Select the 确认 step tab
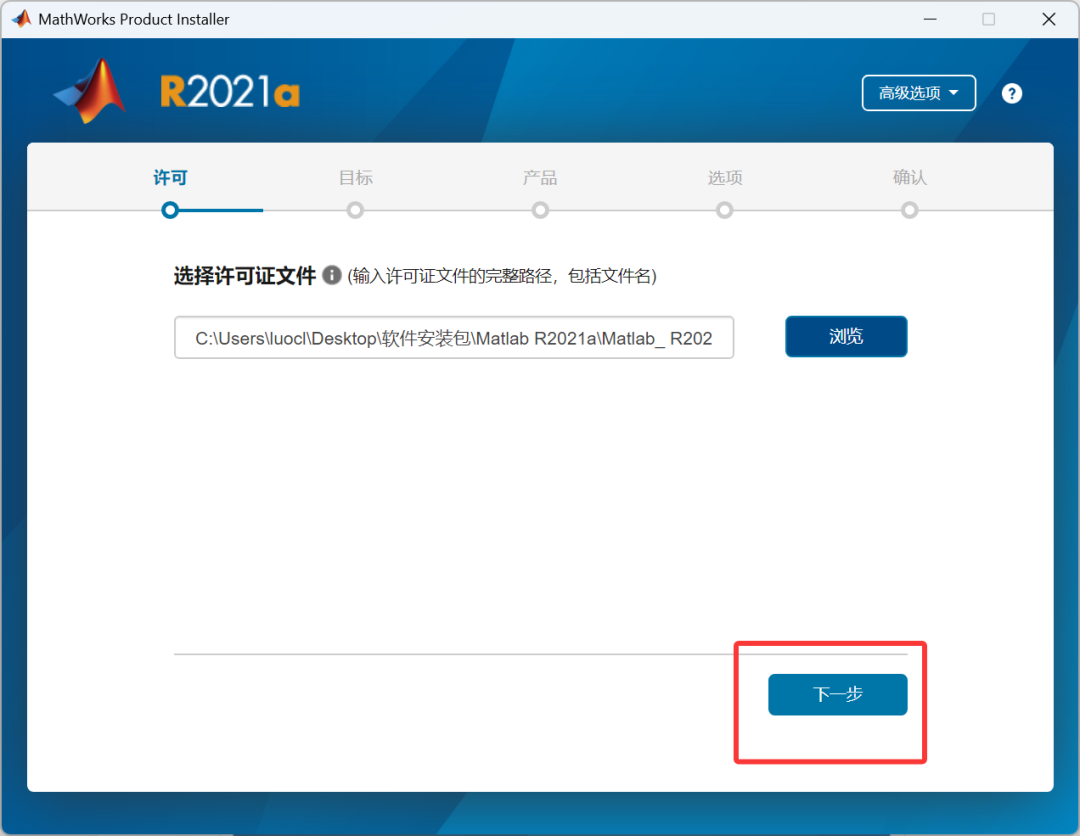Image resolution: width=1080 pixels, height=836 pixels. [910, 178]
